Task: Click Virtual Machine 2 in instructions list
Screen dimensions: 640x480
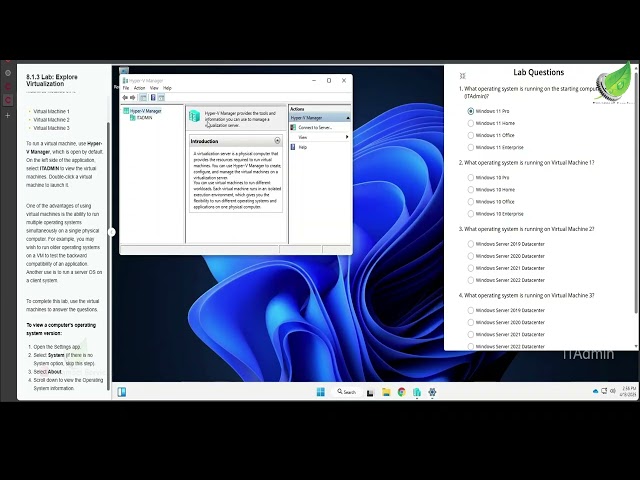Action: click(51, 120)
